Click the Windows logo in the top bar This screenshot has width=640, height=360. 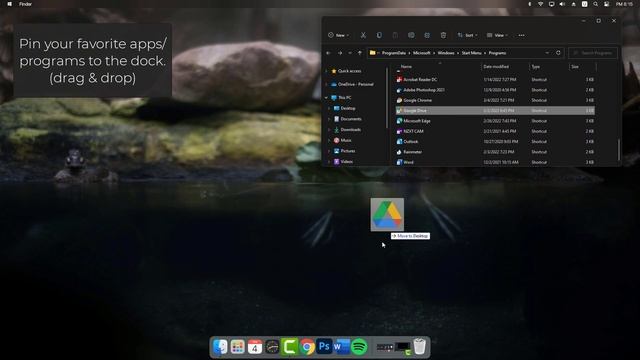9,4
